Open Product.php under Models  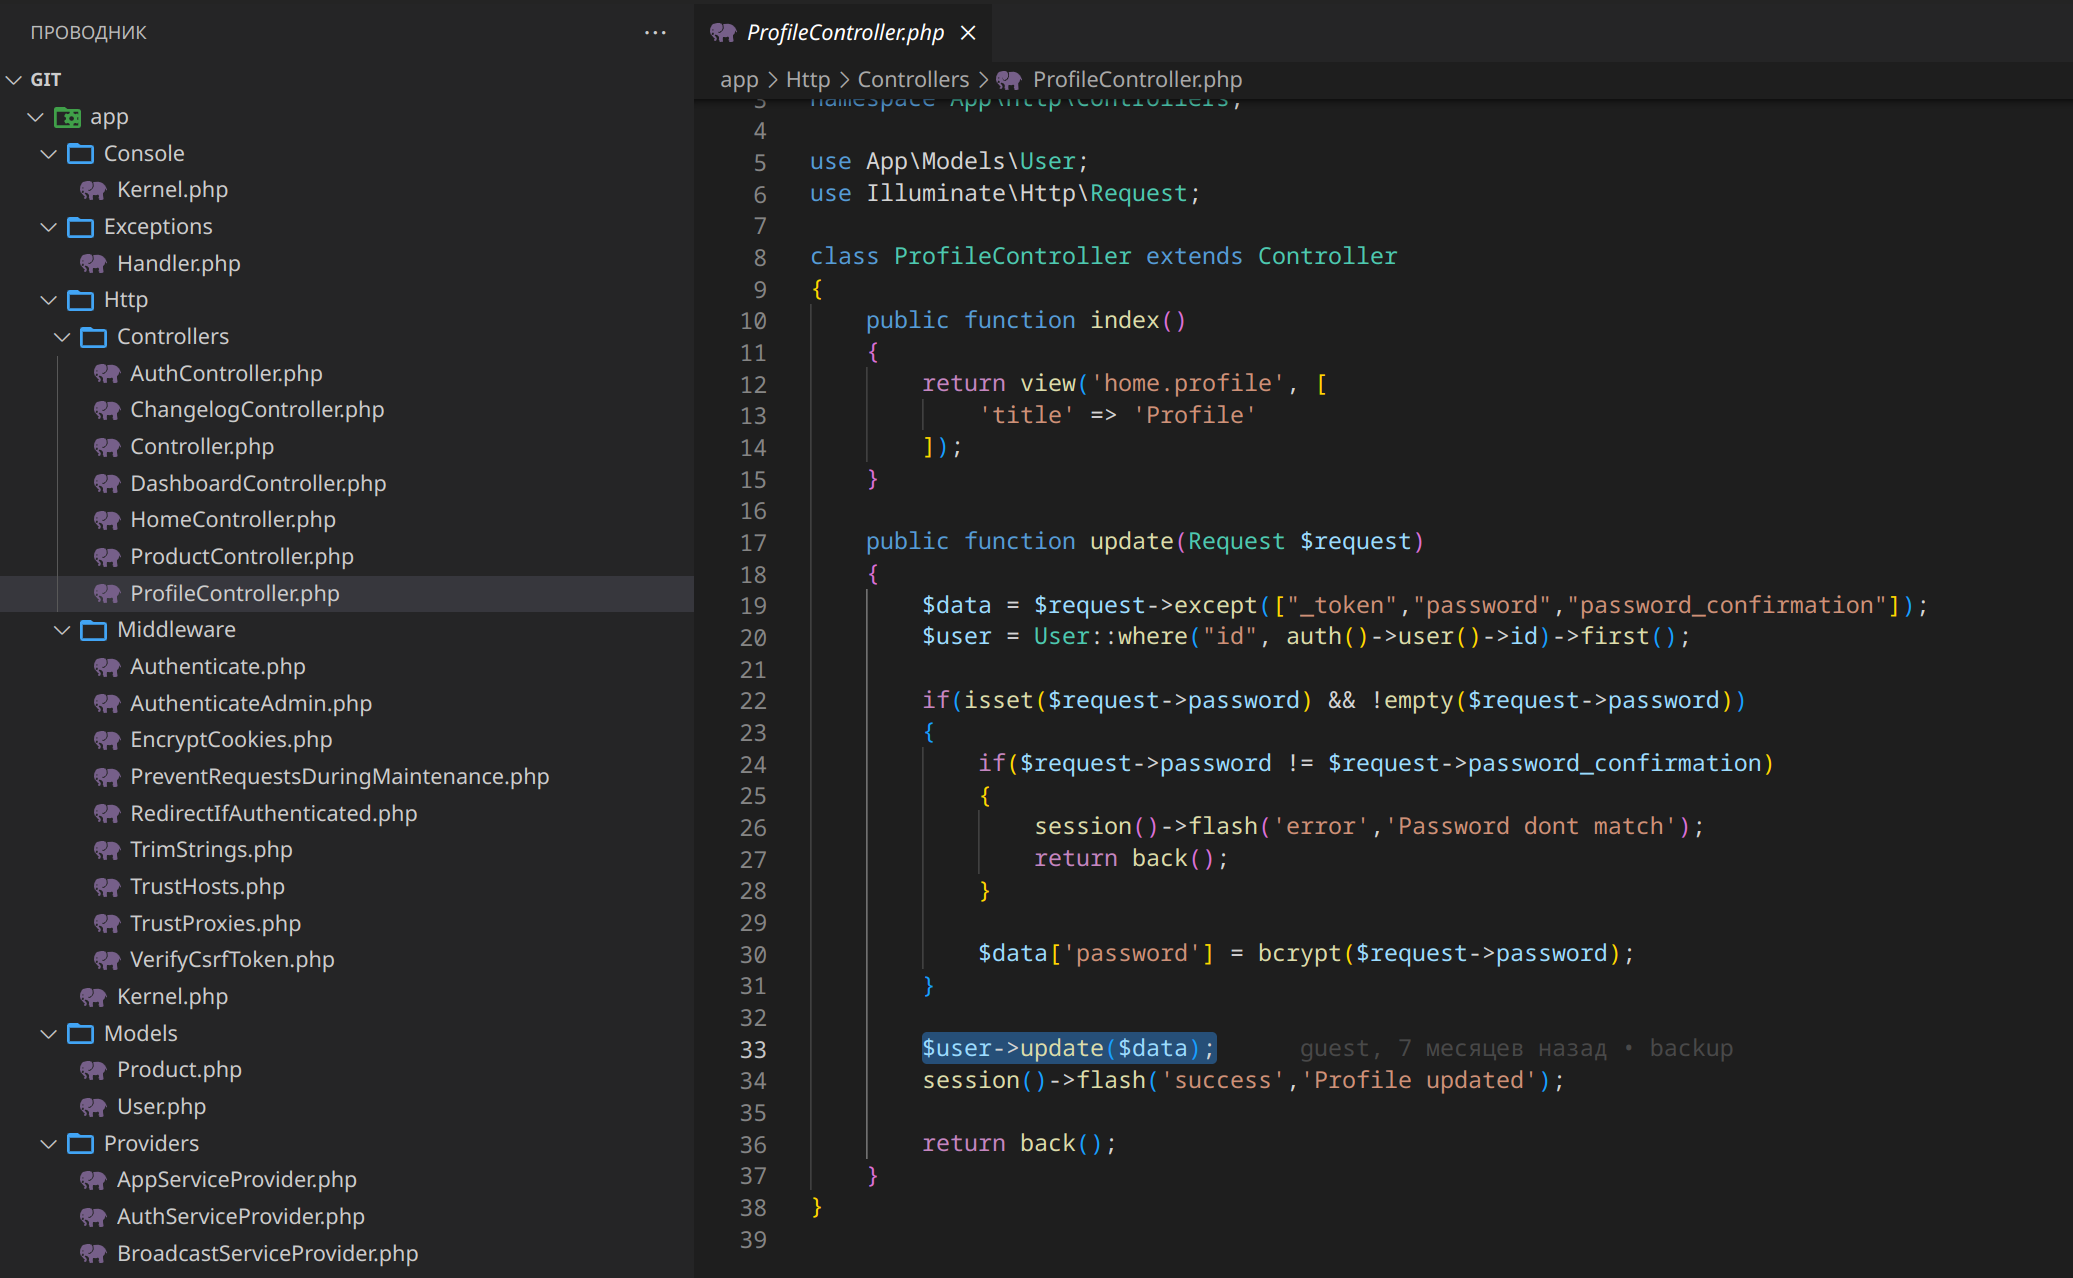point(179,1070)
